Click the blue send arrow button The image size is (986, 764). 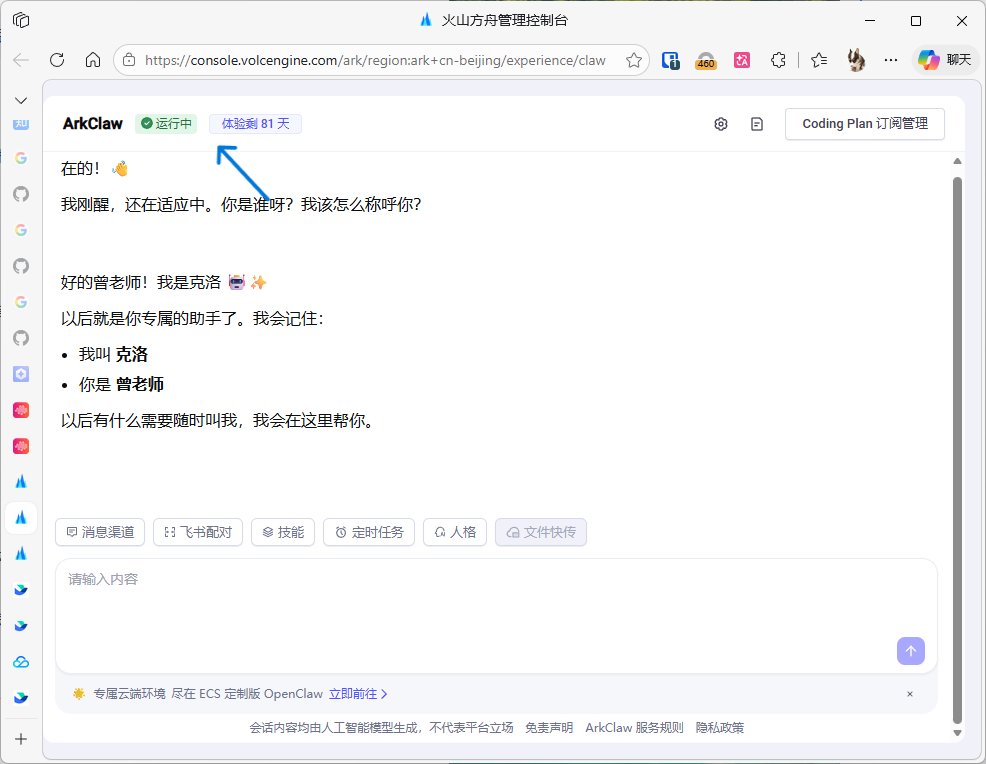click(x=910, y=651)
